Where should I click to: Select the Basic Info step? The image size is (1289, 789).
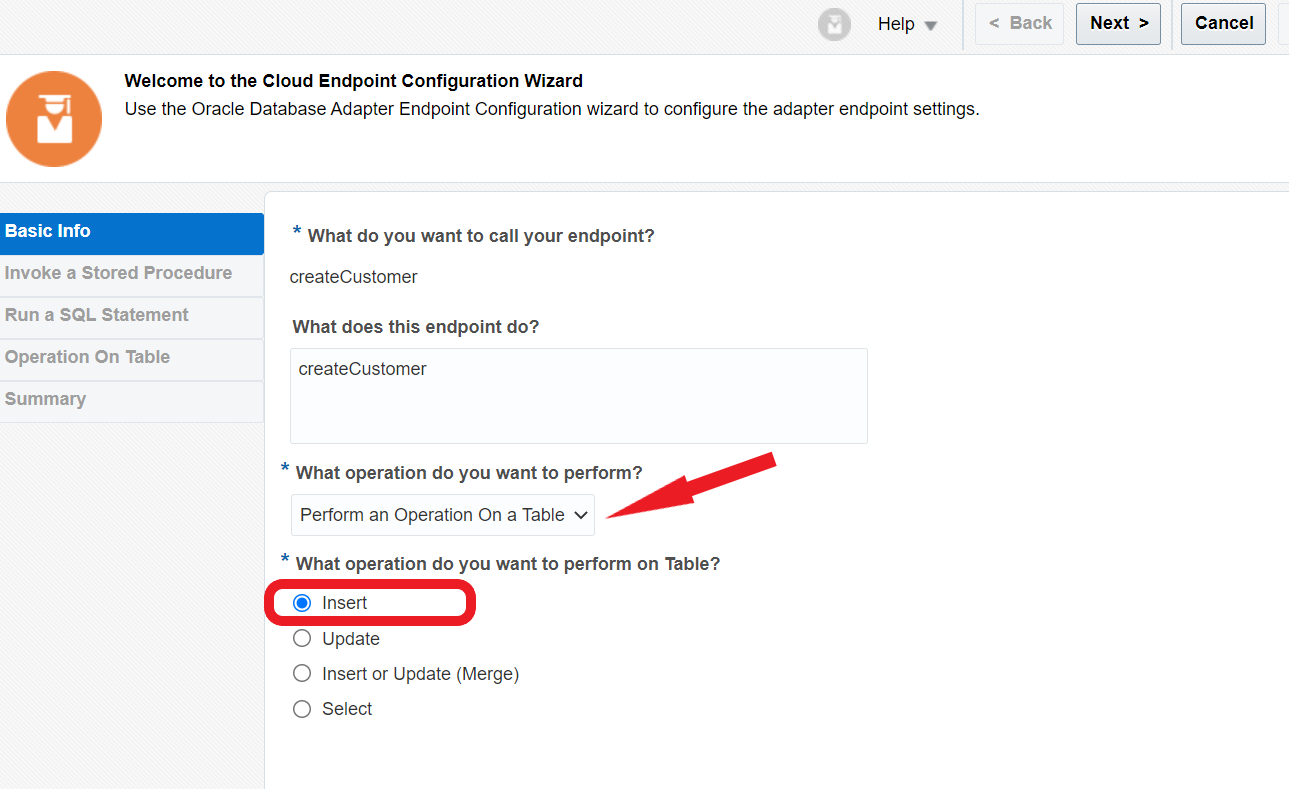[x=131, y=232]
